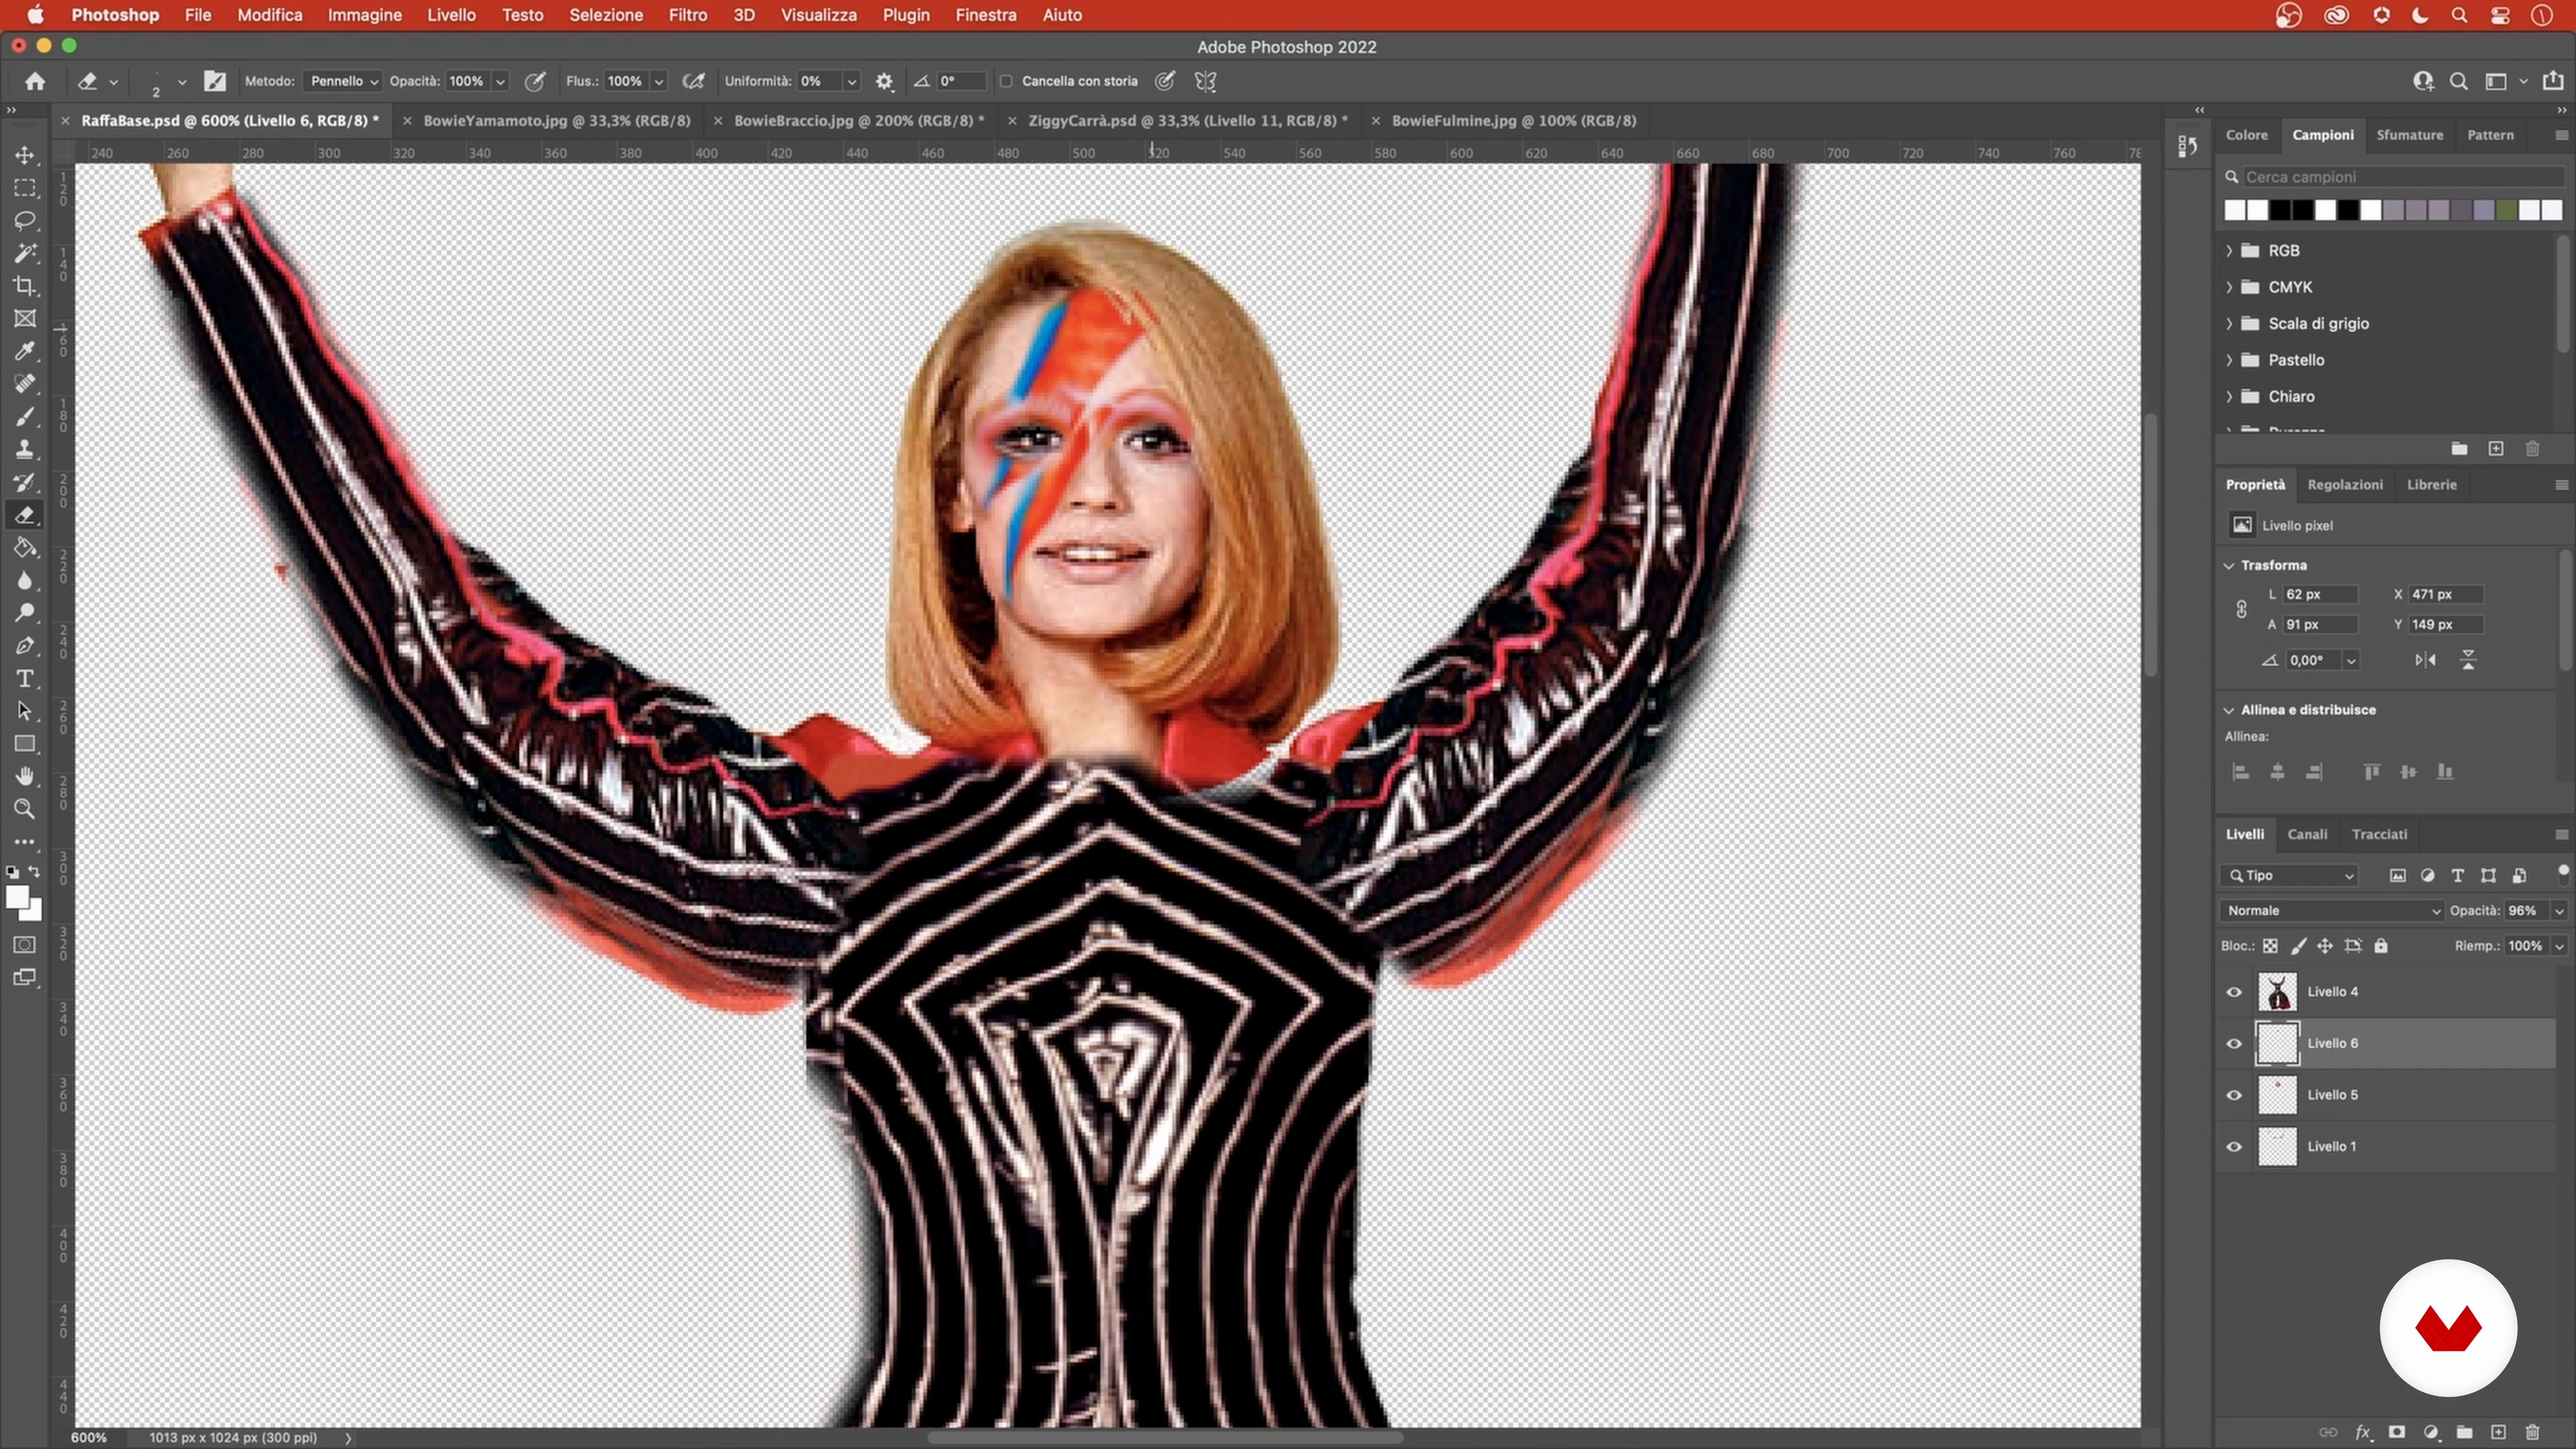Expand the RGB swatches folder
The image size is (2576, 1449).
pyautogui.click(x=2229, y=250)
